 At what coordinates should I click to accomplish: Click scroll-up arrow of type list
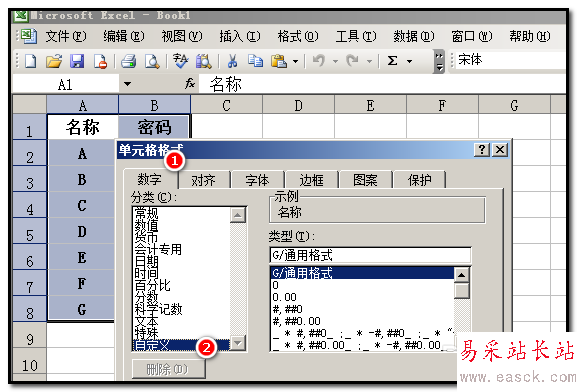pyautogui.click(x=461, y=275)
